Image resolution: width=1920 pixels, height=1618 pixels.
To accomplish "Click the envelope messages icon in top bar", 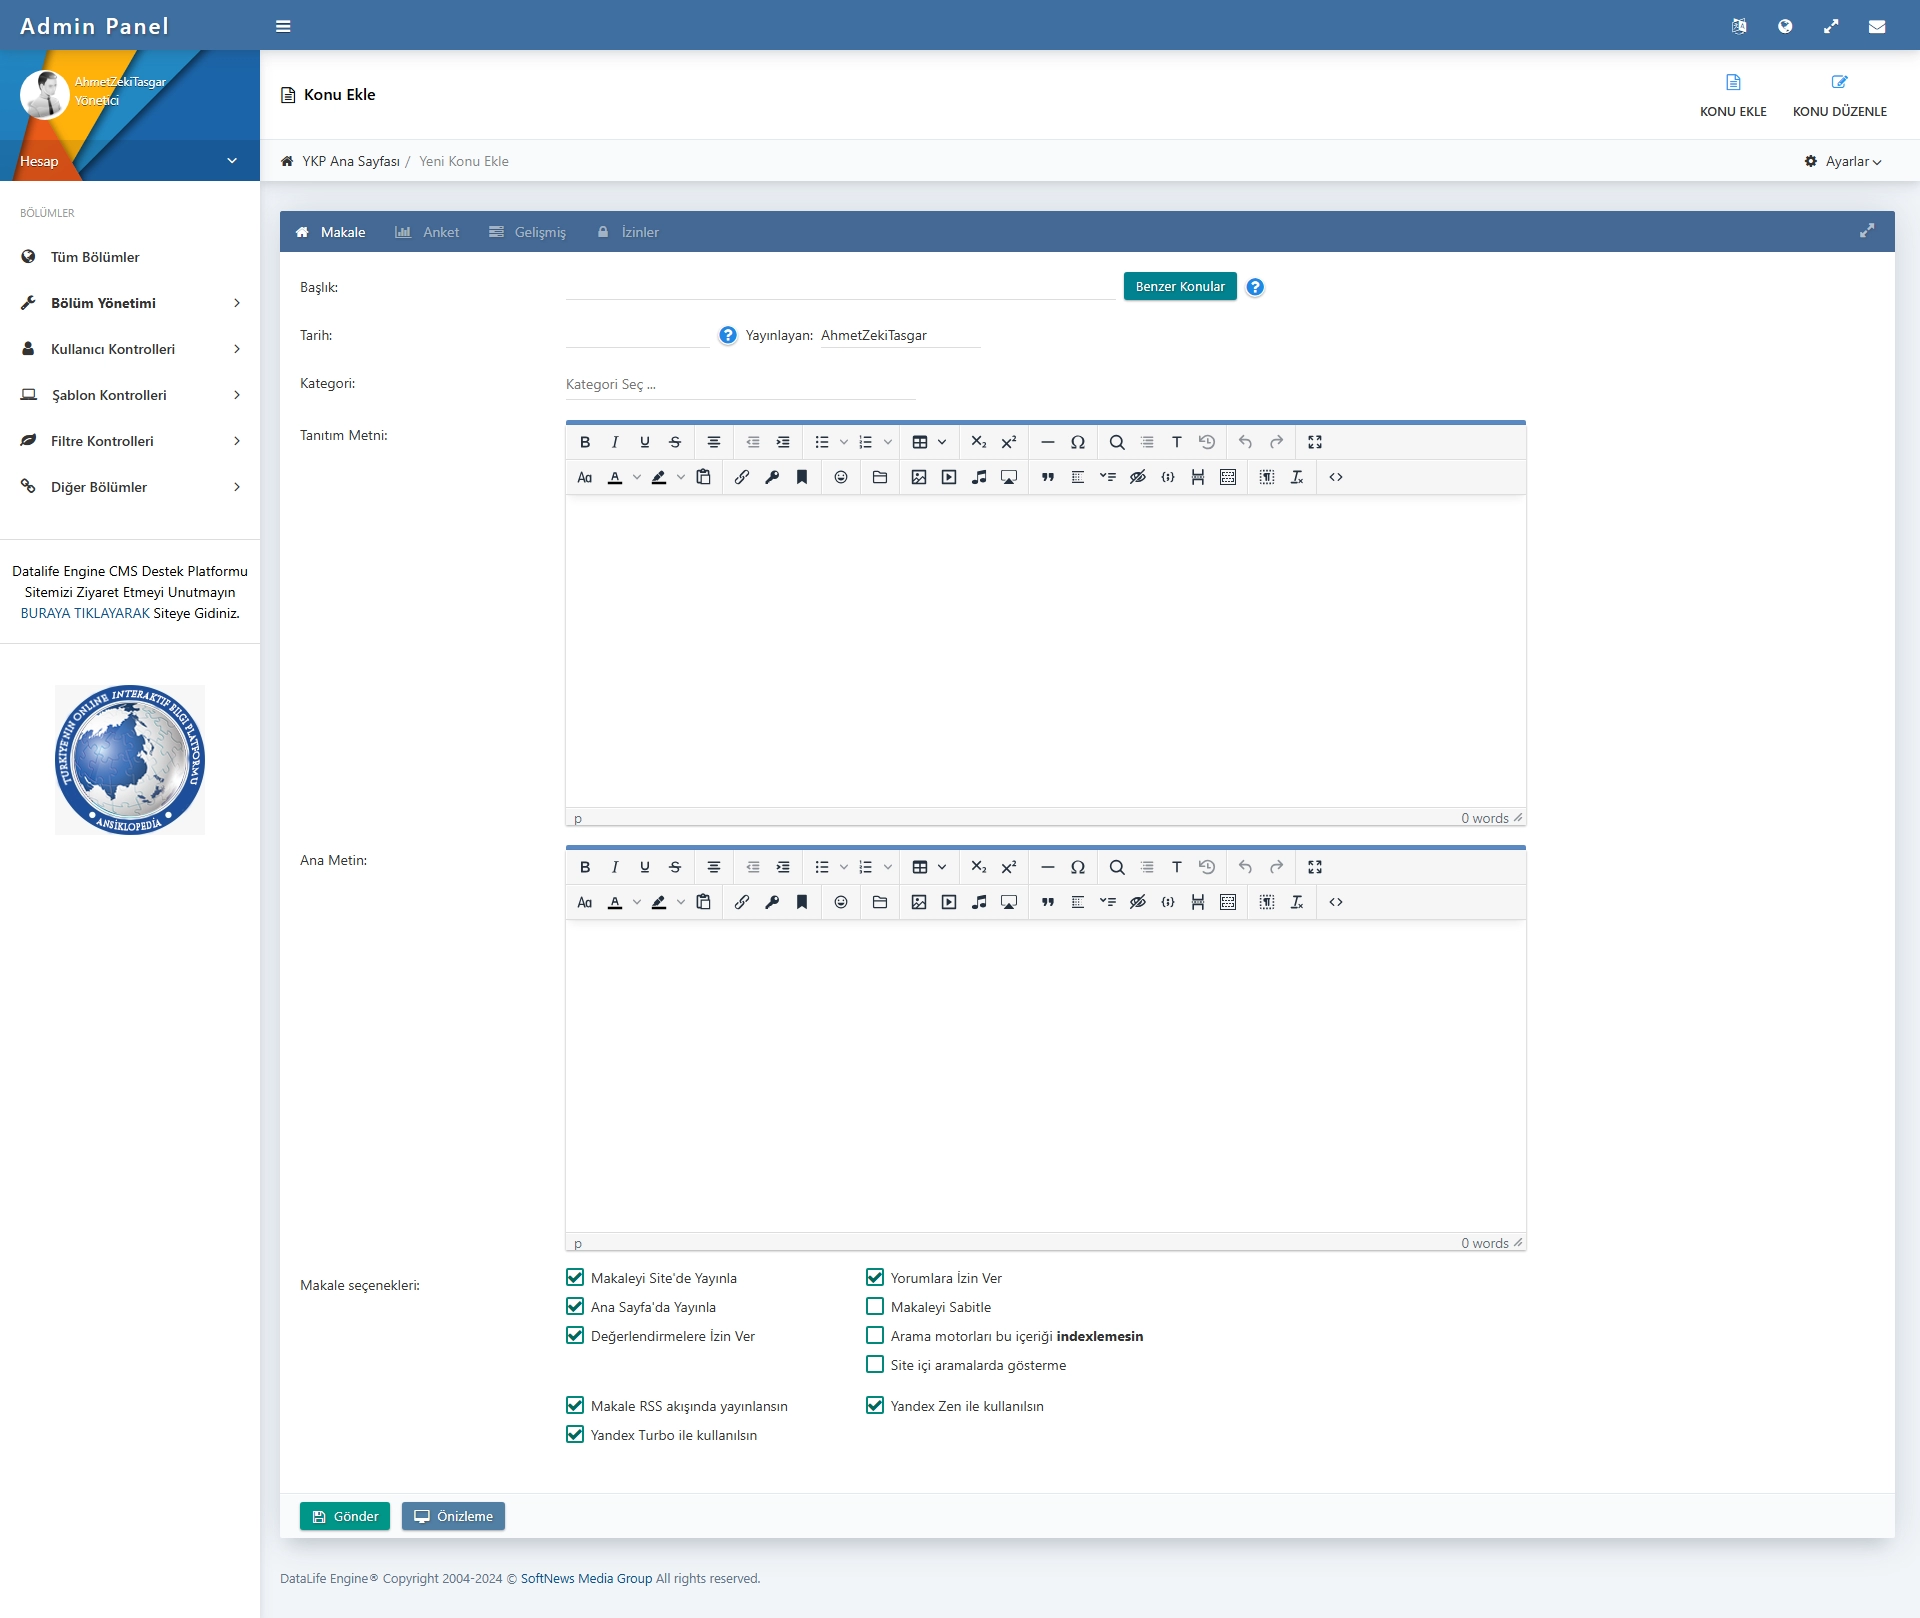I will click(x=1877, y=27).
